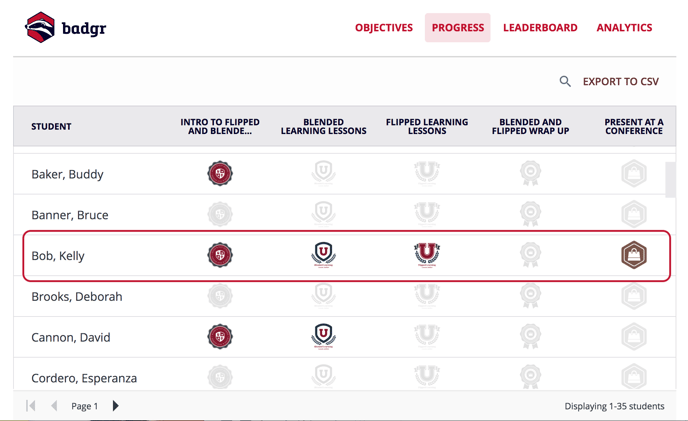Click Banner Bruce's greyed Blended Wrap Up badge
Image resolution: width=688 pixels, height=421 pixels.
pyautogui.click(x=530, y=214)
